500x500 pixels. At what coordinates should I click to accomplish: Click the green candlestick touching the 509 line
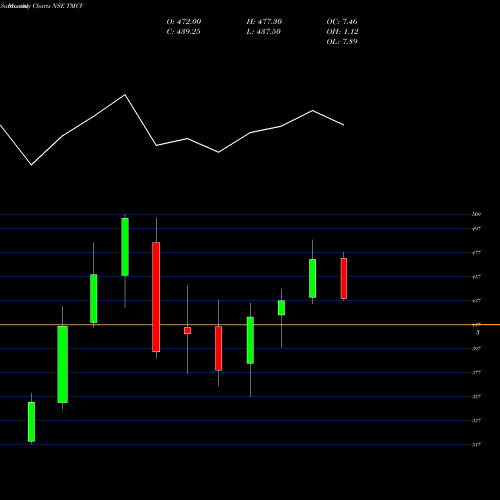(125, 247)
